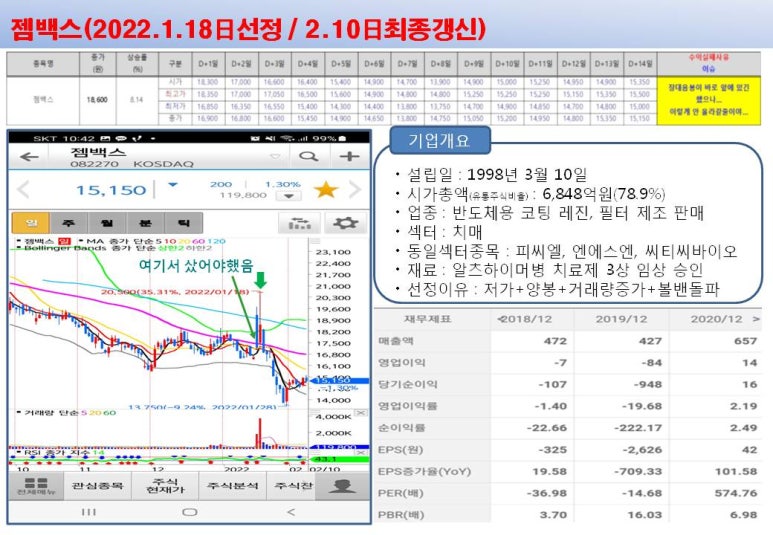Close the 거래량 volume panel with X
This screenshot has height=535, width=773.
[361, 413]
